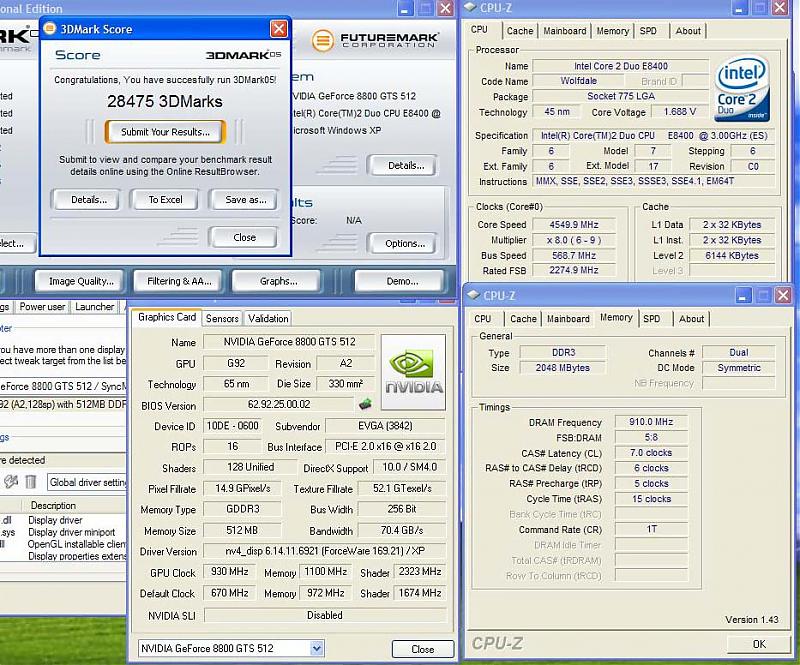The width and height of the screenshot is (800, 665).
Task: Open Memory tab in CPU-Z processor window
Action: [x=613, y=31]
